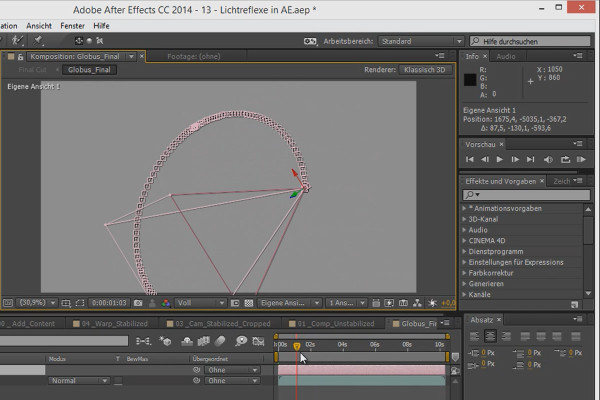
Task: Open the Fenster menu
Action: 72,26
